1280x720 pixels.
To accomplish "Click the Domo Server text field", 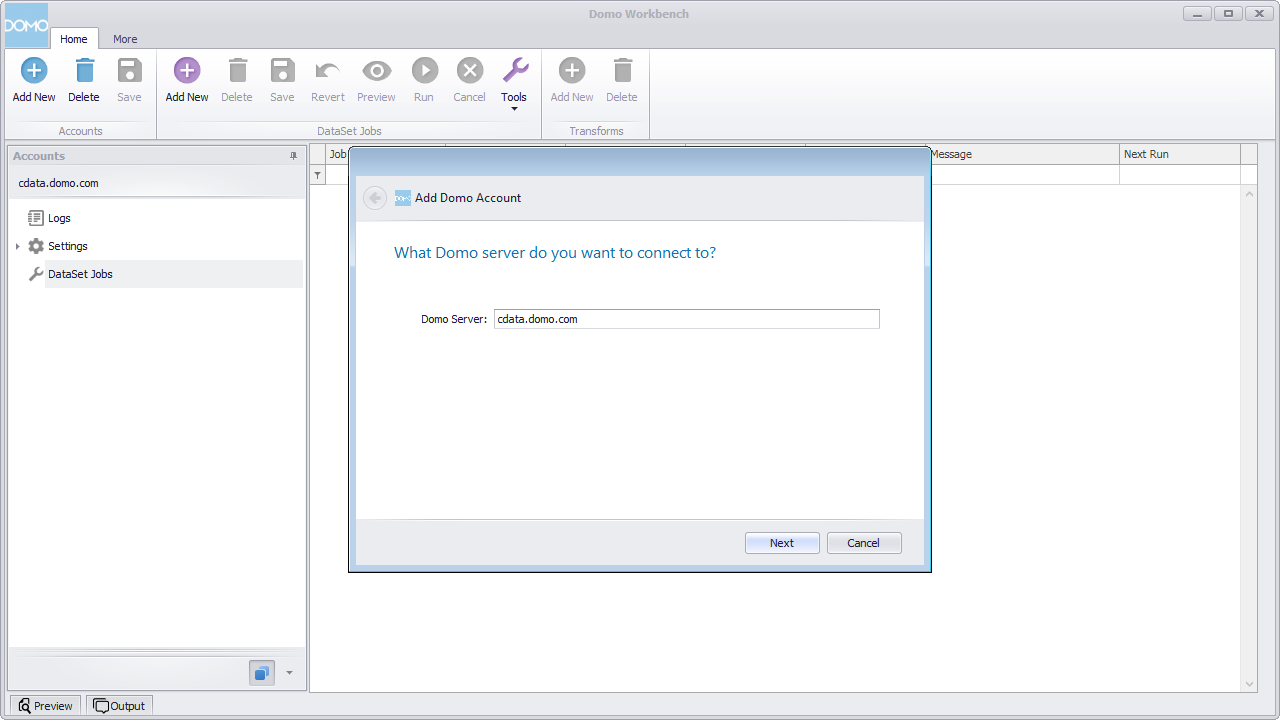I will [x=686, y=319].
